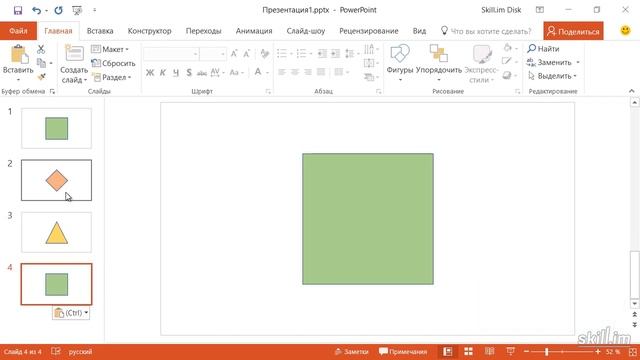Undo the last action
Viewport: 640px width, 360px height.
coord(37,10)
